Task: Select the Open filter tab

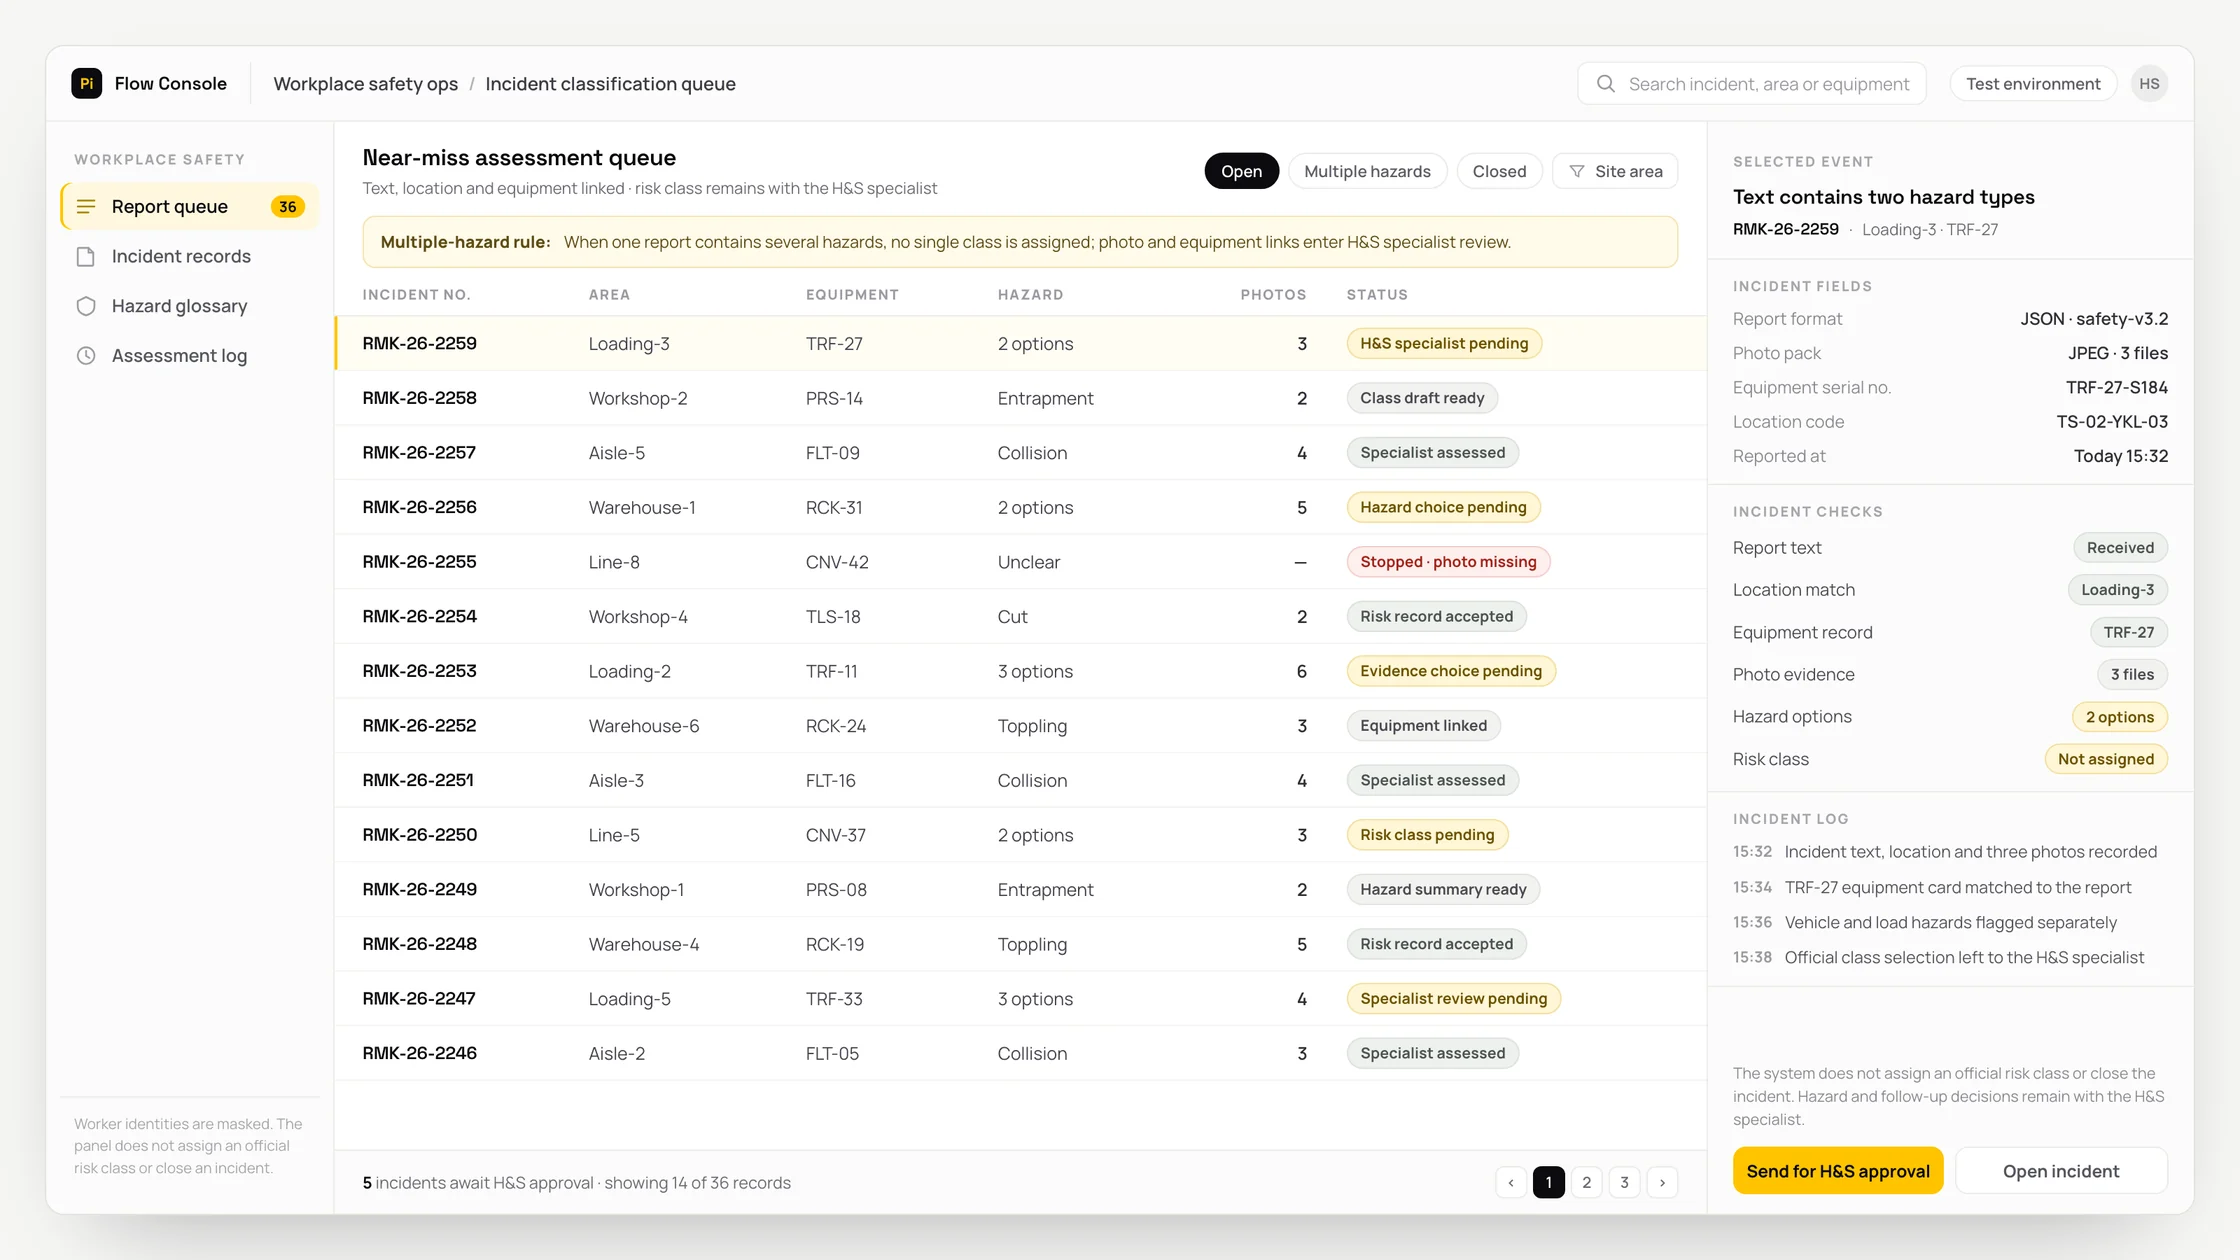Action: click(1241, 171)
